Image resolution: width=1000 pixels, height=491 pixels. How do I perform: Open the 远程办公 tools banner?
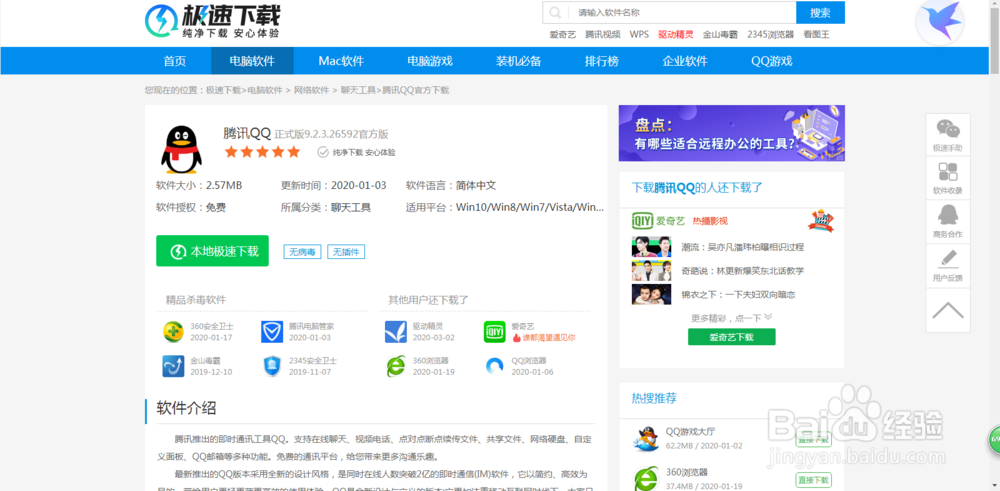(732, 133)
